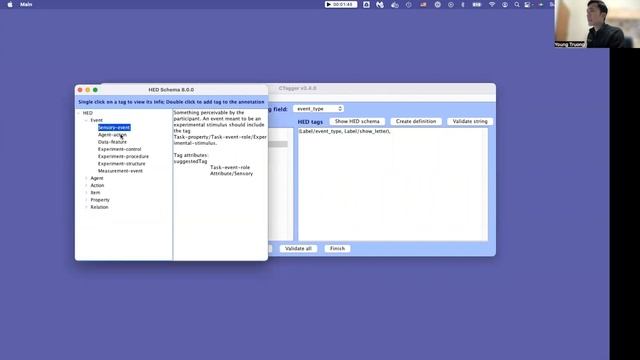Select the Agent-action tag
Screen dimensions: 640x360
pyautogui.click(x=112, y=135)
